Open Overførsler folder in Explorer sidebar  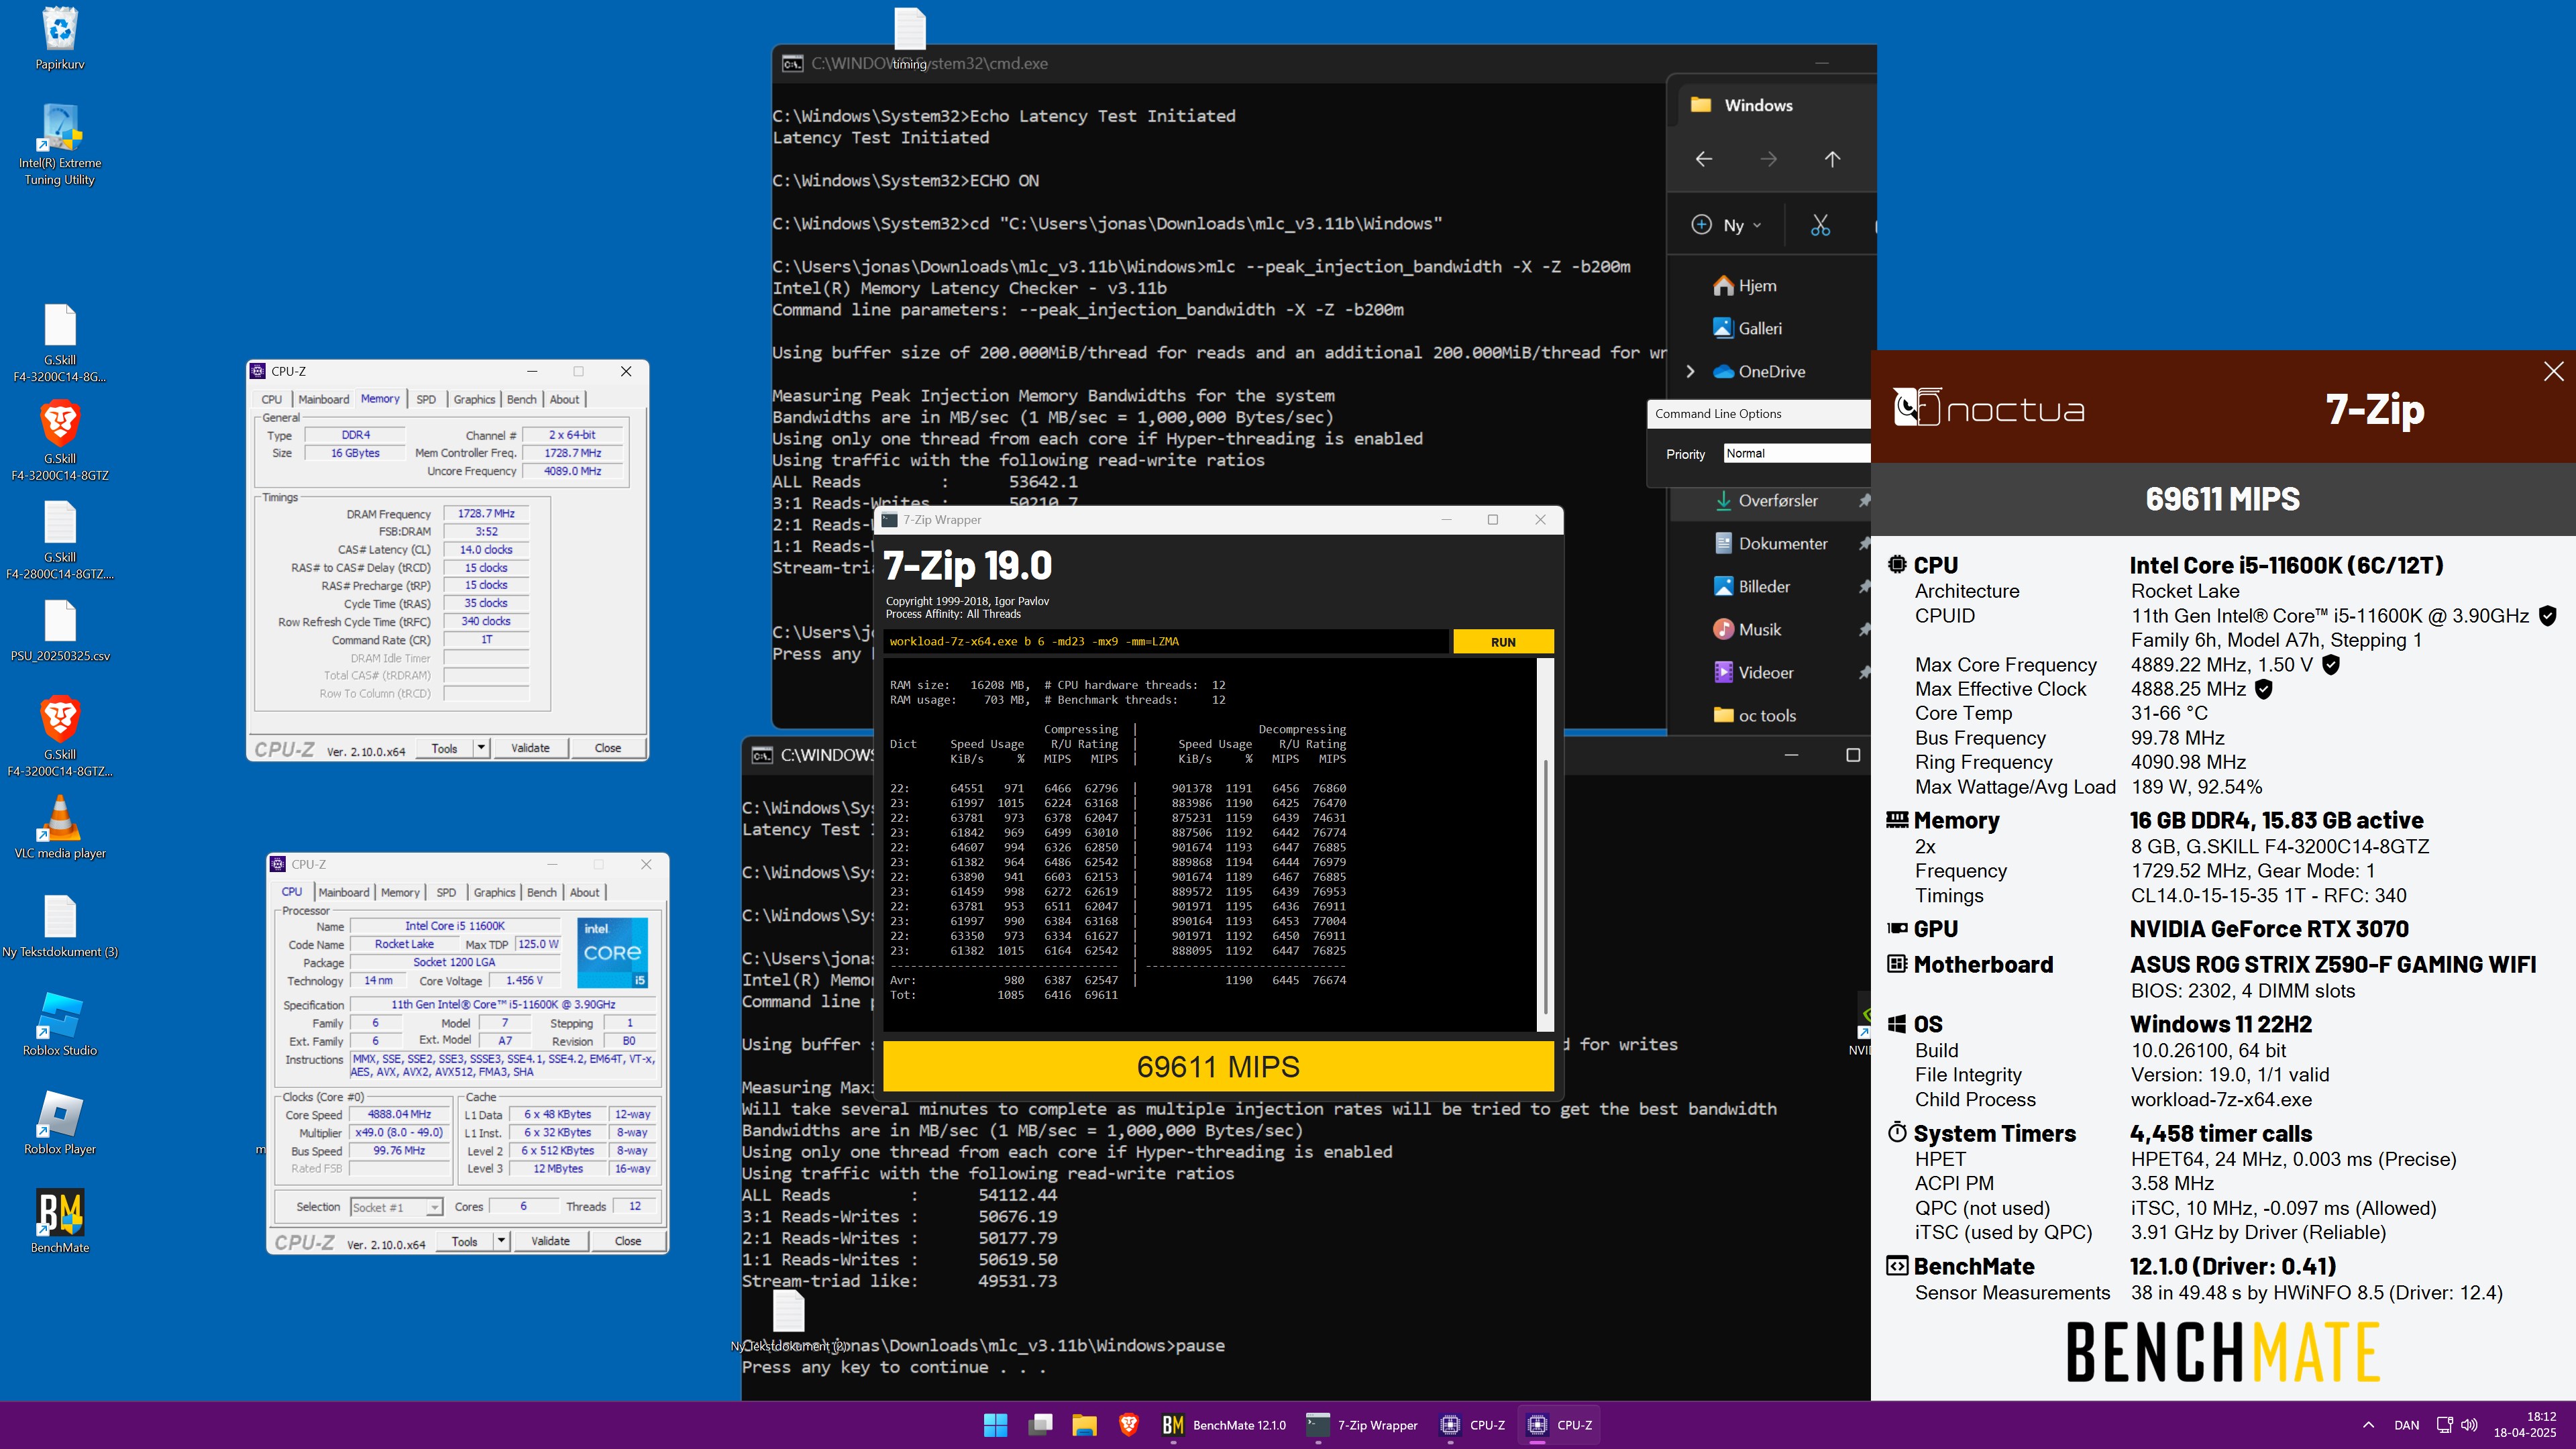point(1766,501)
